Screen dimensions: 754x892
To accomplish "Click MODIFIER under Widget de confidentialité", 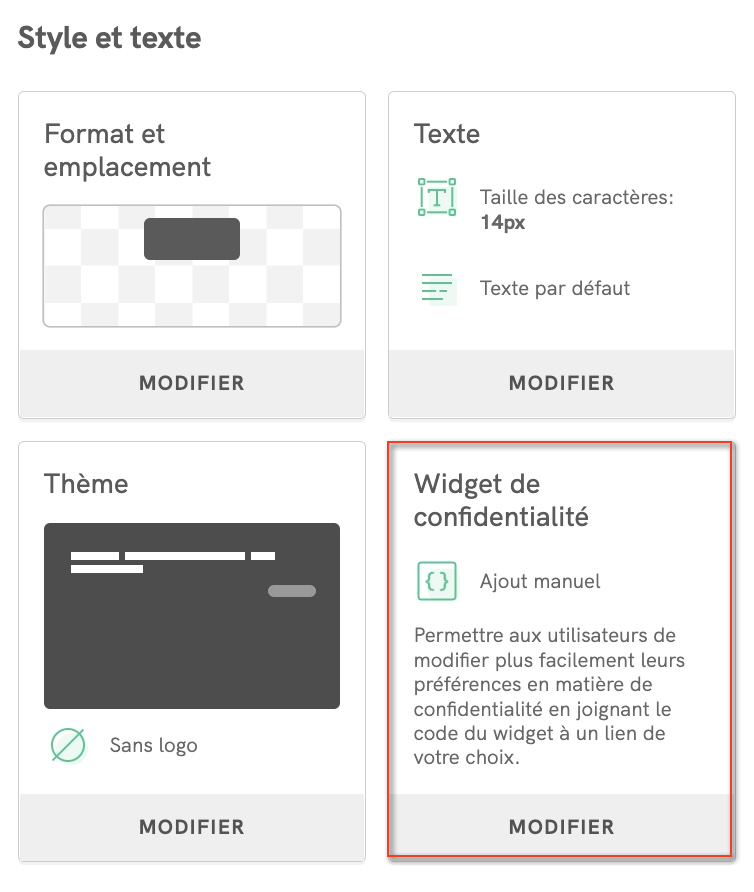I will [562, 827].
